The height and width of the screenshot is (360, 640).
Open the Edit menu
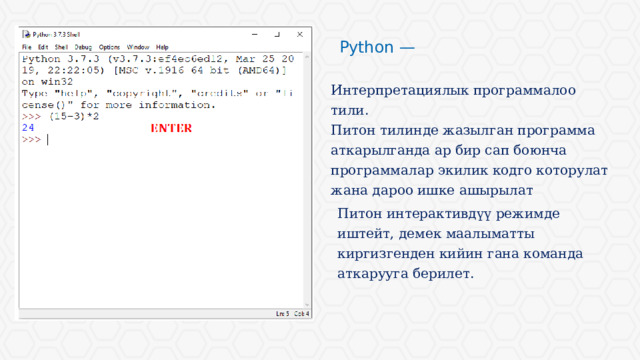tap(43, 47)
